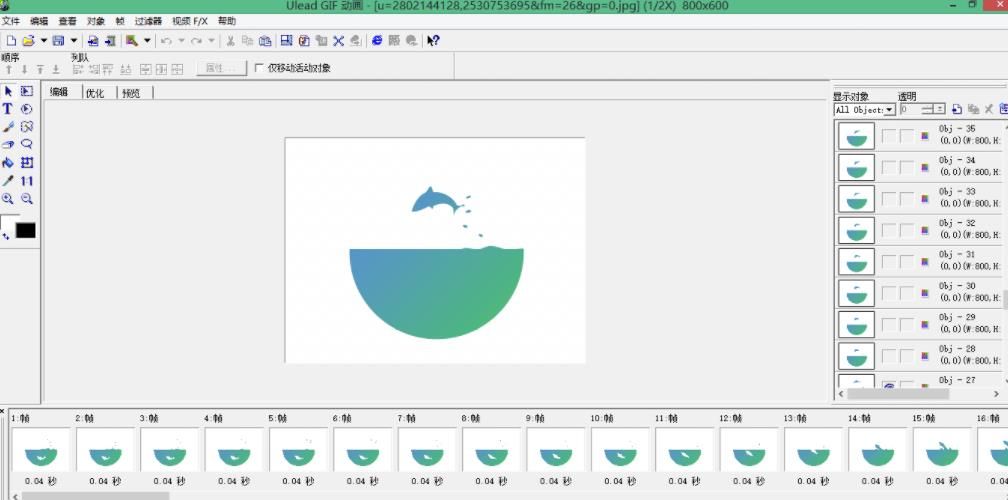This screenshot has height=500, width=1008.
Task: Expand the redo history dropdown arrow
Action: tap(212, 40)
